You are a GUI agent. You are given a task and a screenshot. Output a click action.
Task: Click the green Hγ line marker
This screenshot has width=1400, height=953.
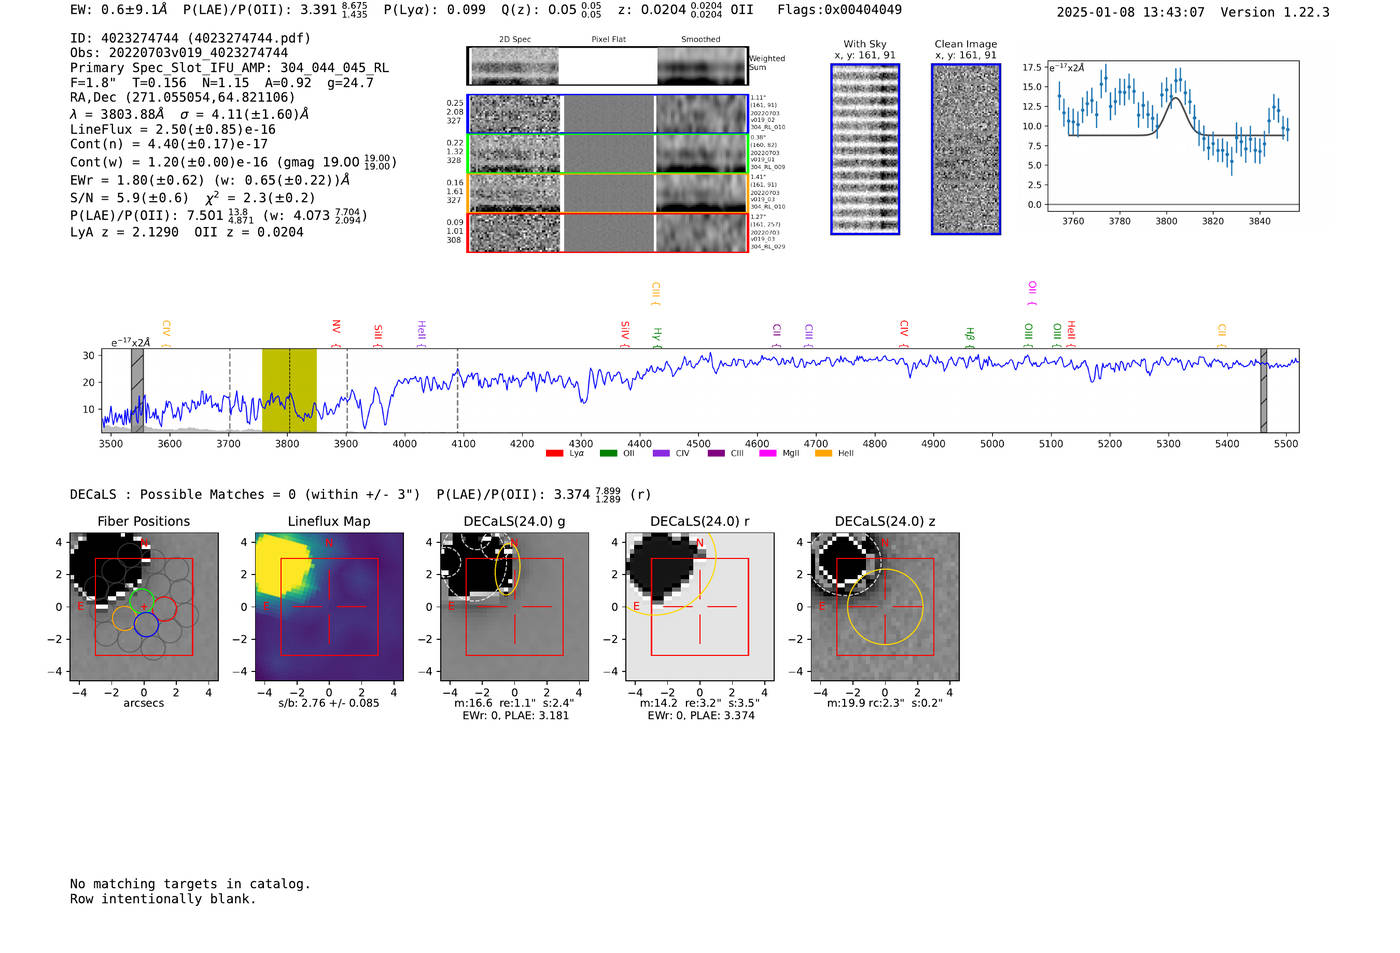click(x=657, y=336)
